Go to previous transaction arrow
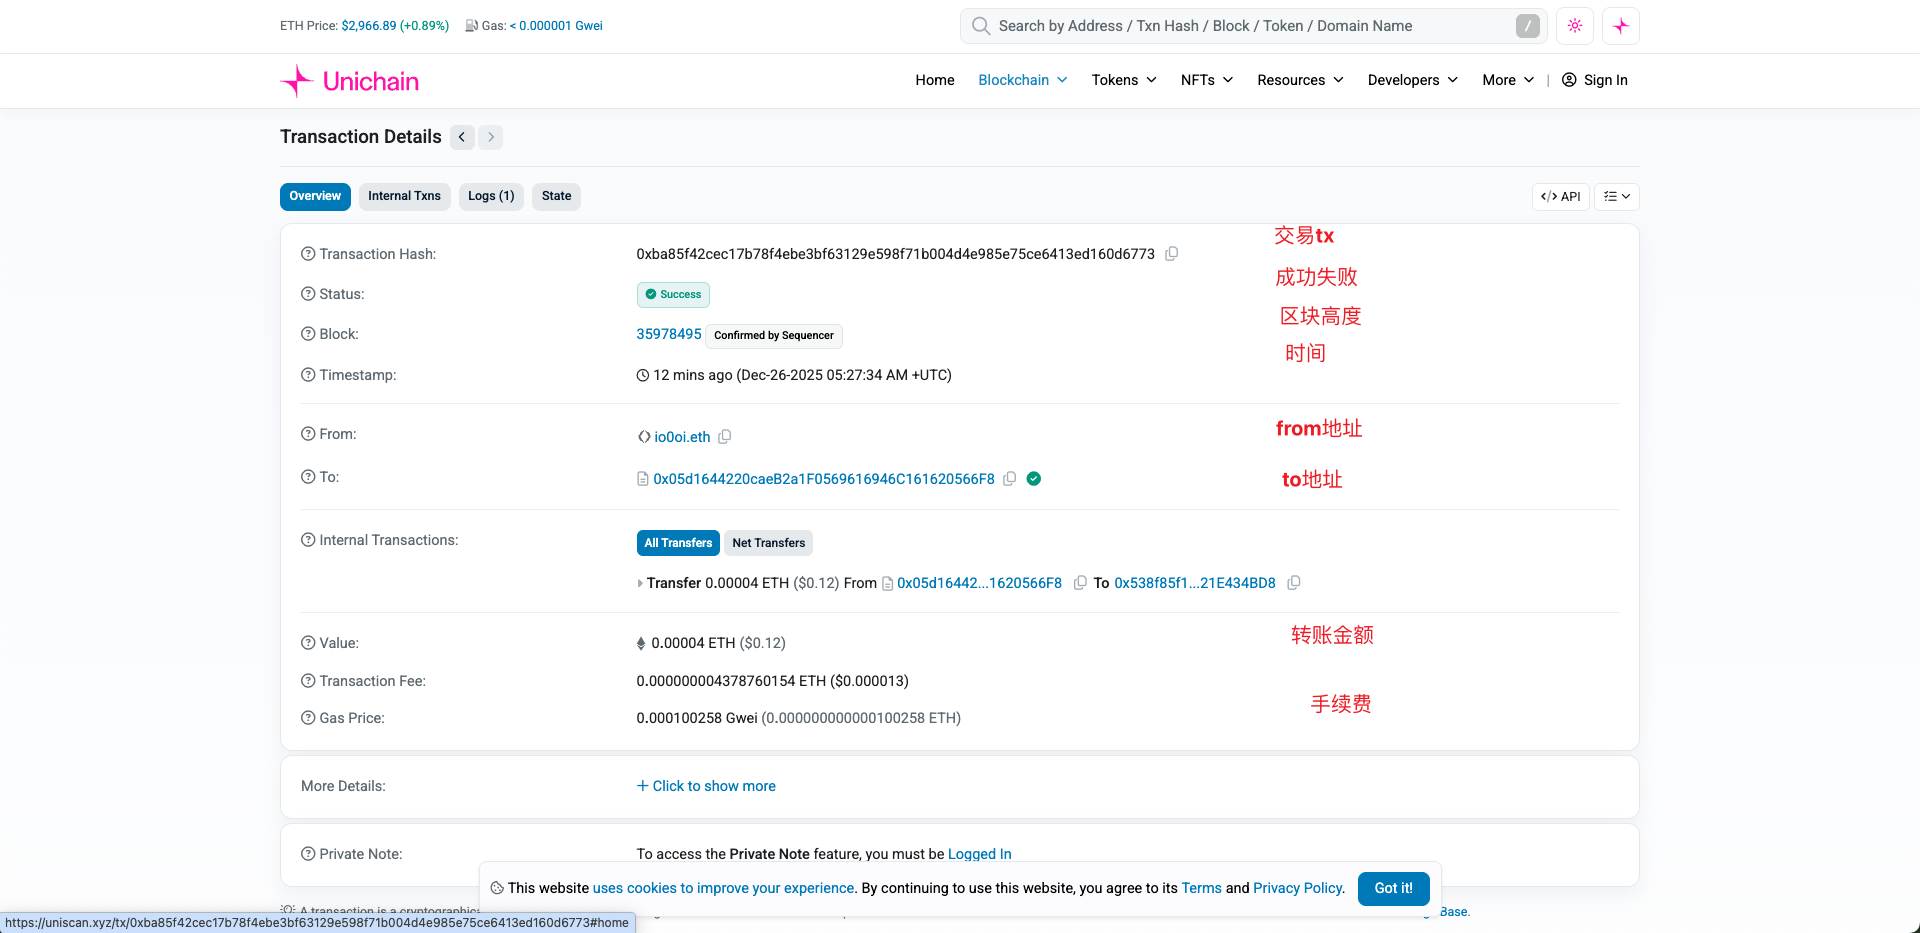This screenshot has height=933, width=1920. [x=462, y=137]
